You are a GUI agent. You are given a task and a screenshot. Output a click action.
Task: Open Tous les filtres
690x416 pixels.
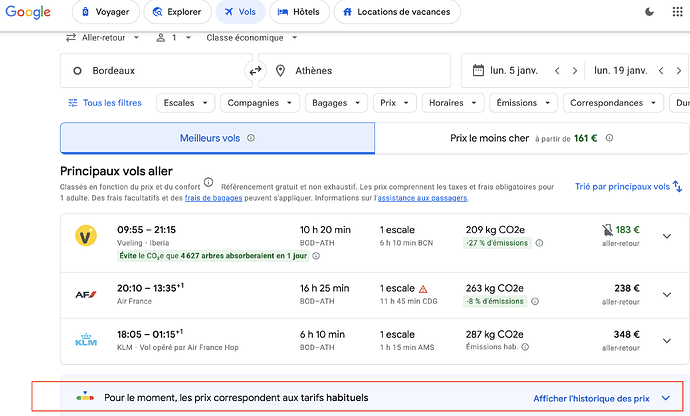point(105,103)
